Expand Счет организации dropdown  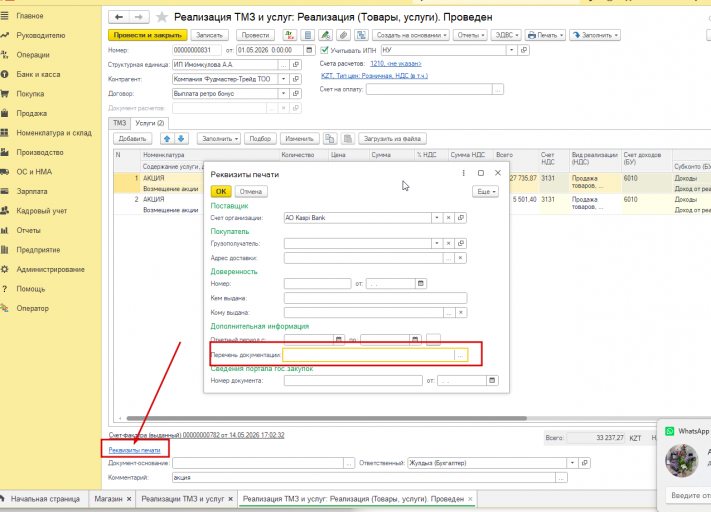click(x=437, y=218)
